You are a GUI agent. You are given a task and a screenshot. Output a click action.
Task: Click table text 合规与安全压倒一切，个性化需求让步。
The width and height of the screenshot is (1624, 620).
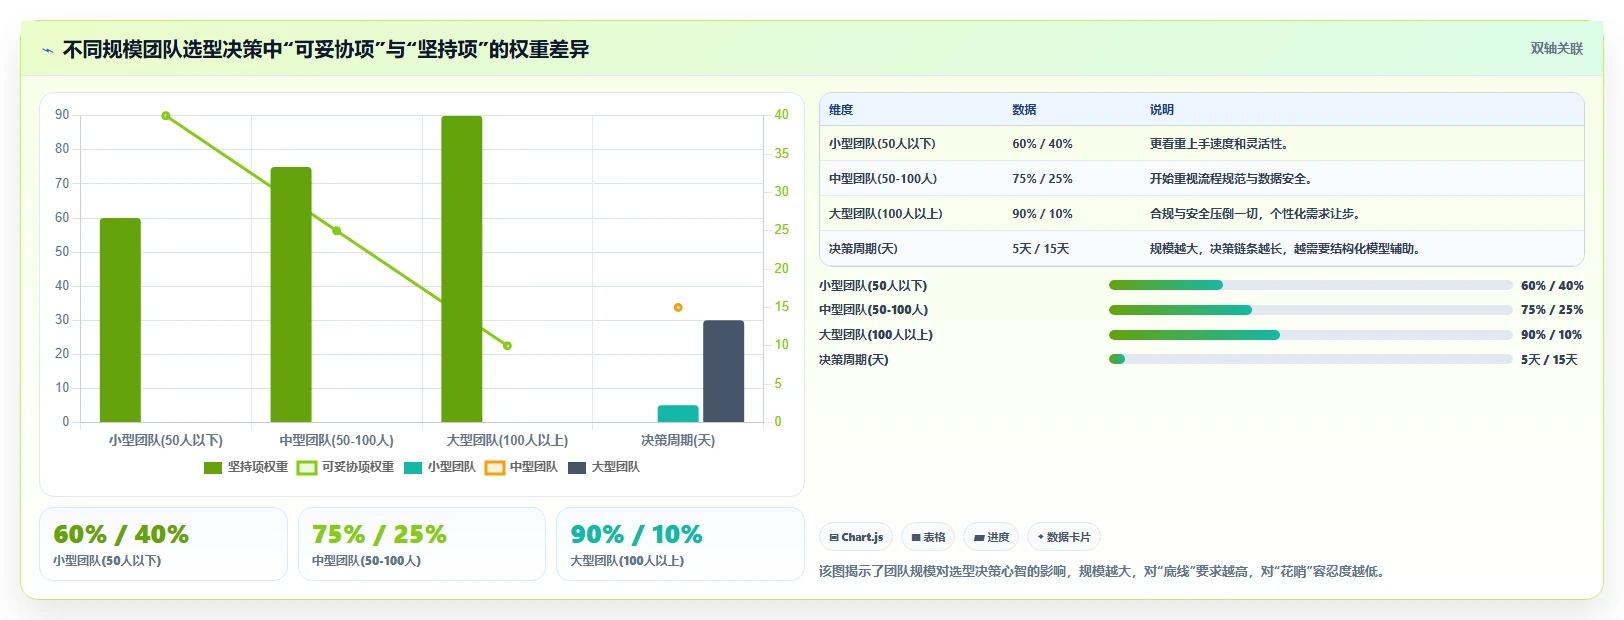(1257, 214)
